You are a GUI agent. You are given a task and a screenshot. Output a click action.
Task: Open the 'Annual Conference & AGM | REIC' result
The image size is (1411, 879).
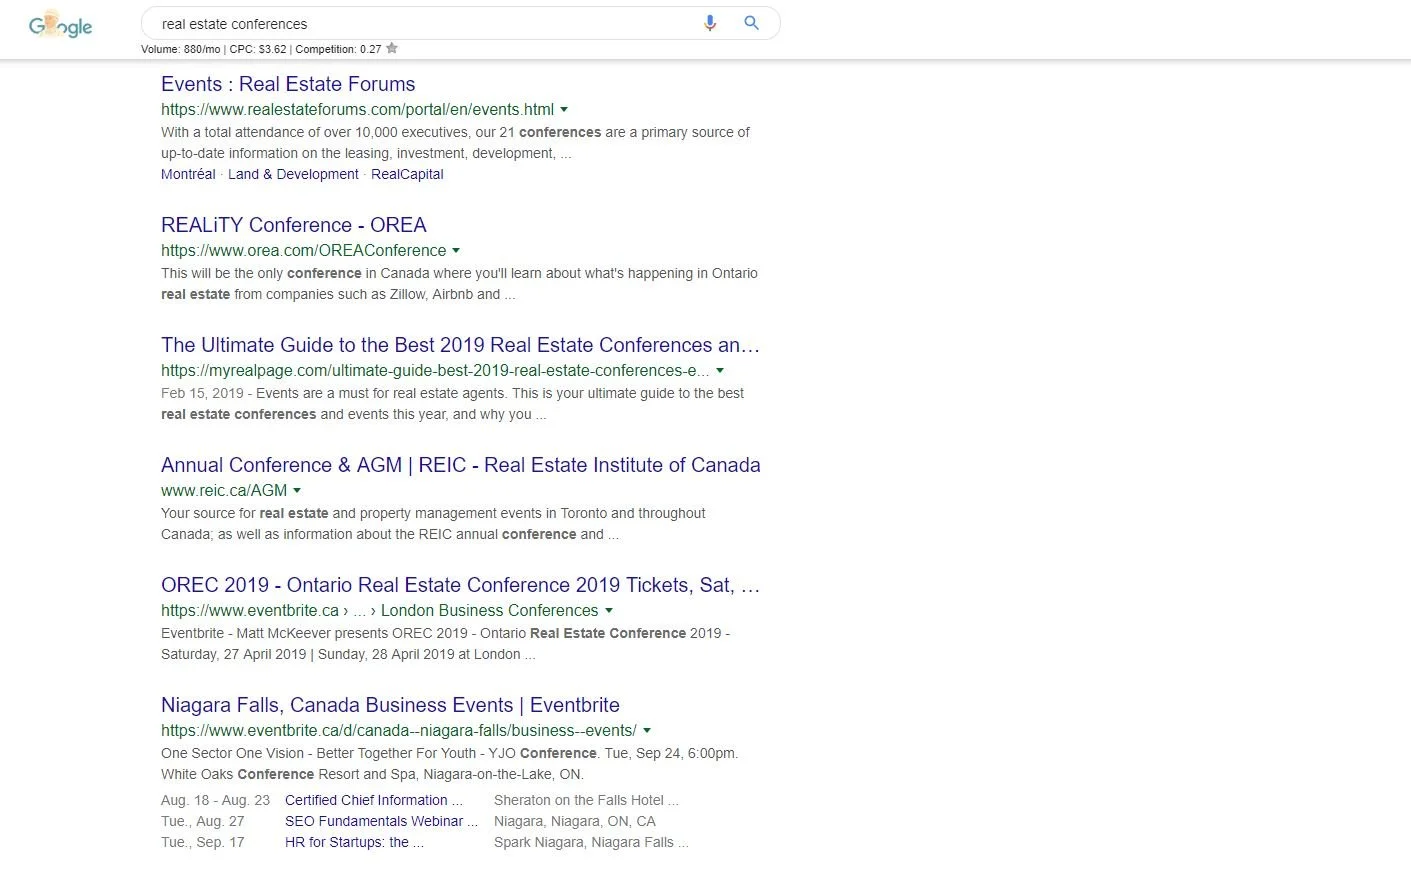coord(460,465)
